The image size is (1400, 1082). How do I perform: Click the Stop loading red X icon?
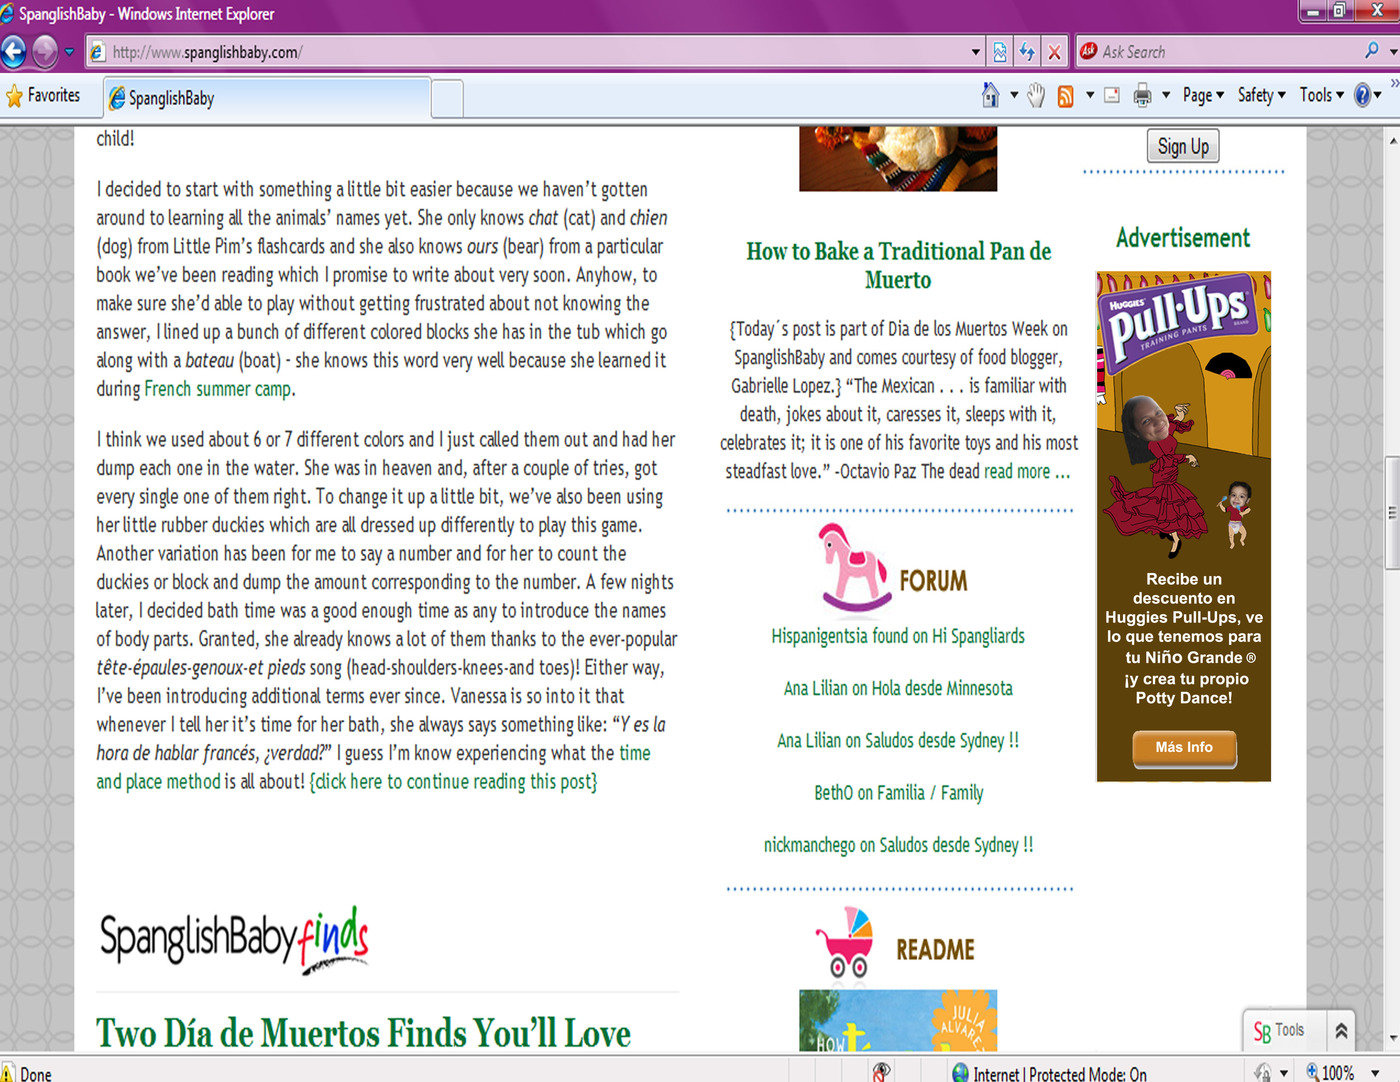pos(1054,52)
